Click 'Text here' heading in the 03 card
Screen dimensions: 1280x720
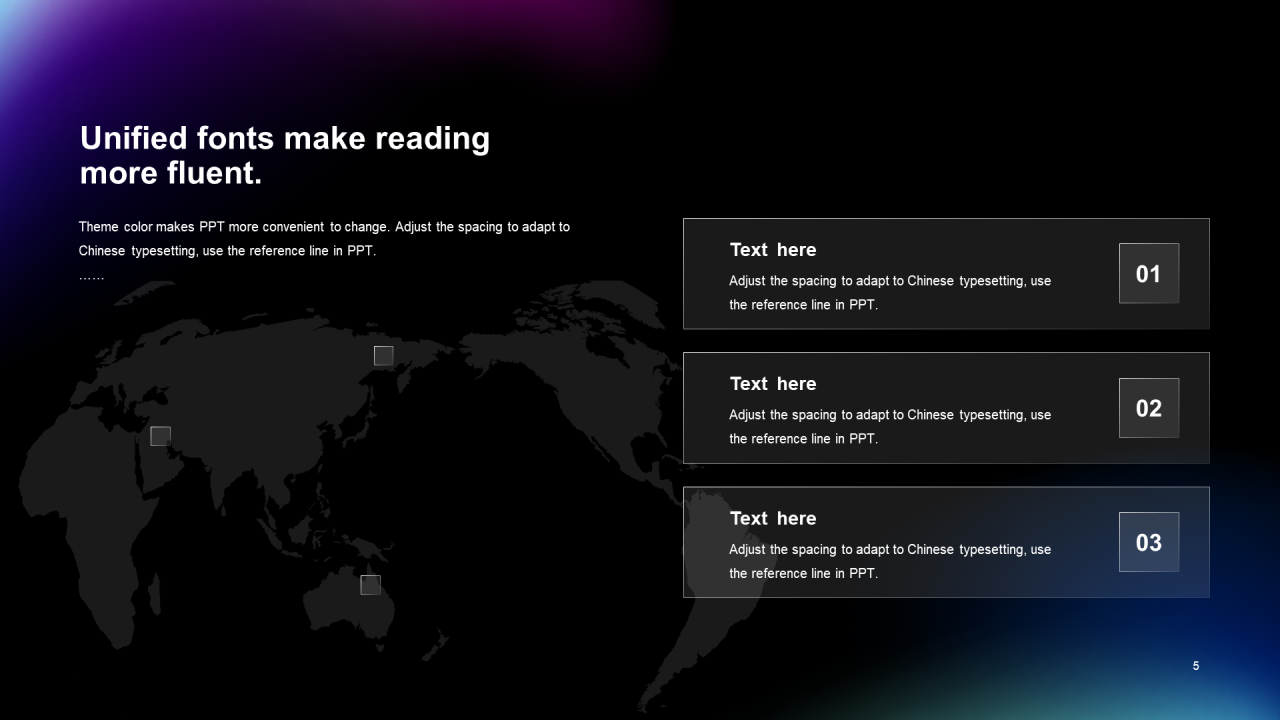[x=773, y=518]
